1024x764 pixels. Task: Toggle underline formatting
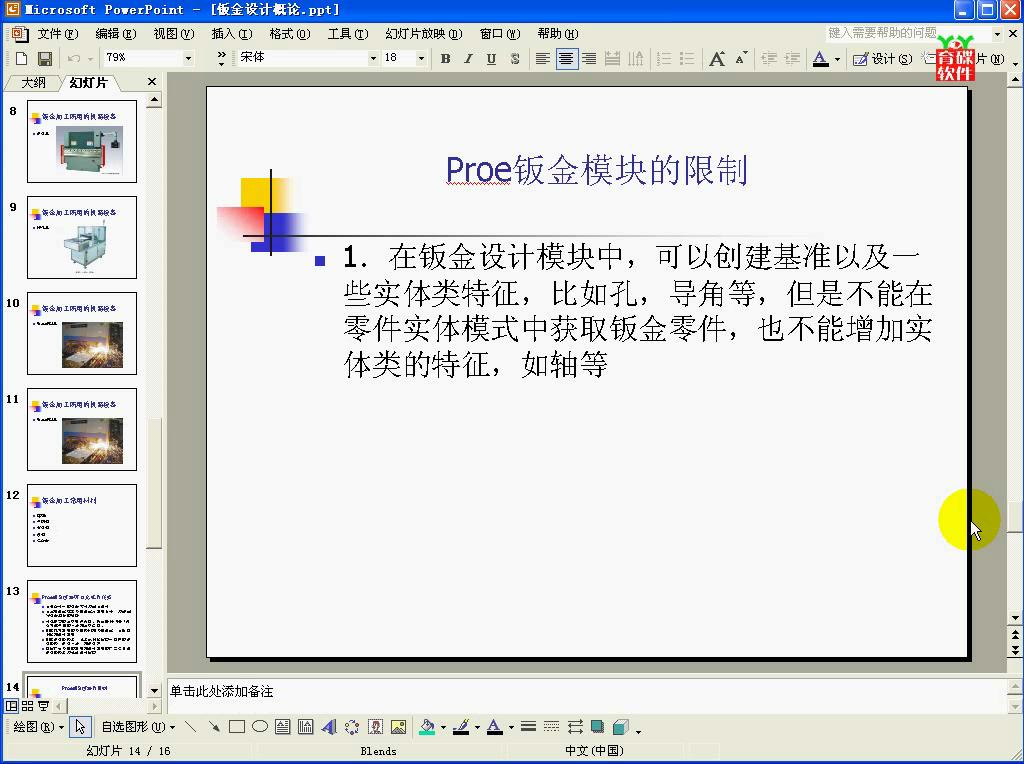tap(491, 59)
